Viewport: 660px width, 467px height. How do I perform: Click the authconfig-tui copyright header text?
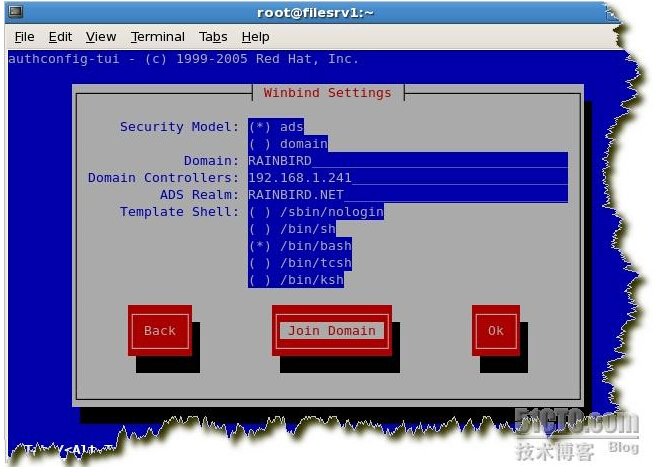(x=183, y=59)
